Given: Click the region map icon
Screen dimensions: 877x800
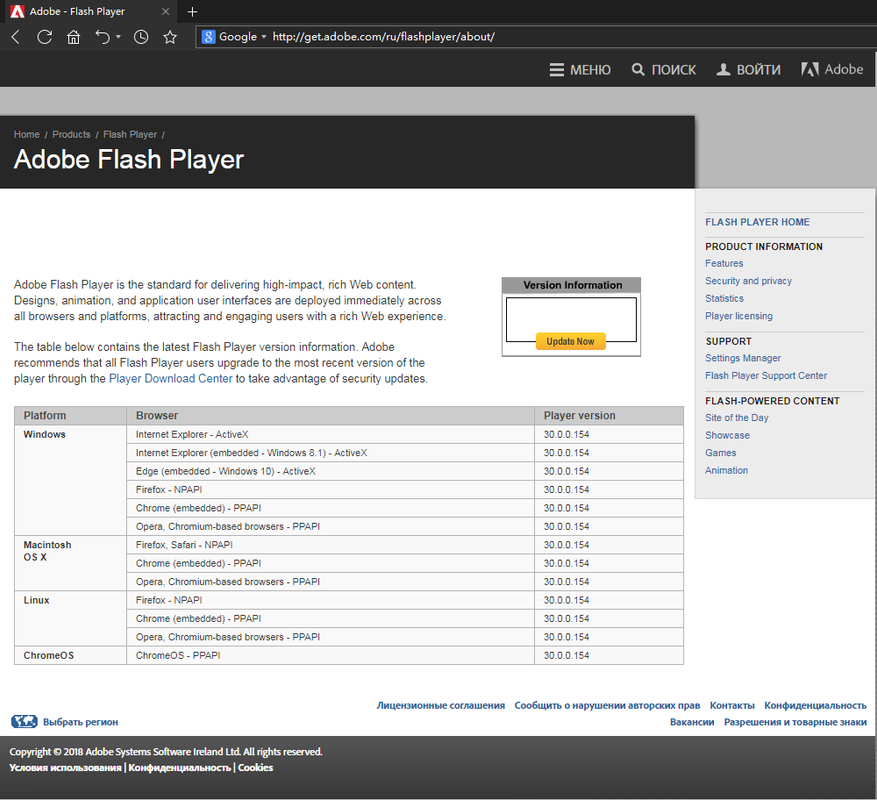Looking at the screenshot, I should 24,722.
